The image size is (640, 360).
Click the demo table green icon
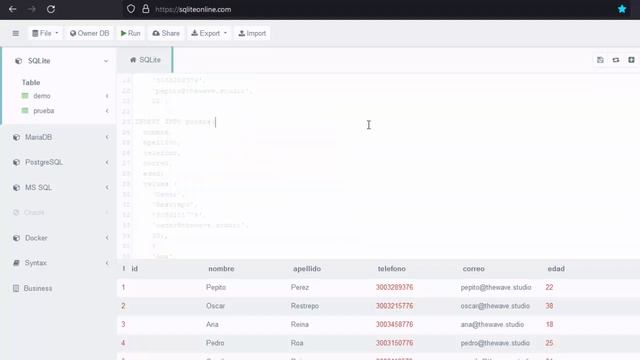(25, 96)
